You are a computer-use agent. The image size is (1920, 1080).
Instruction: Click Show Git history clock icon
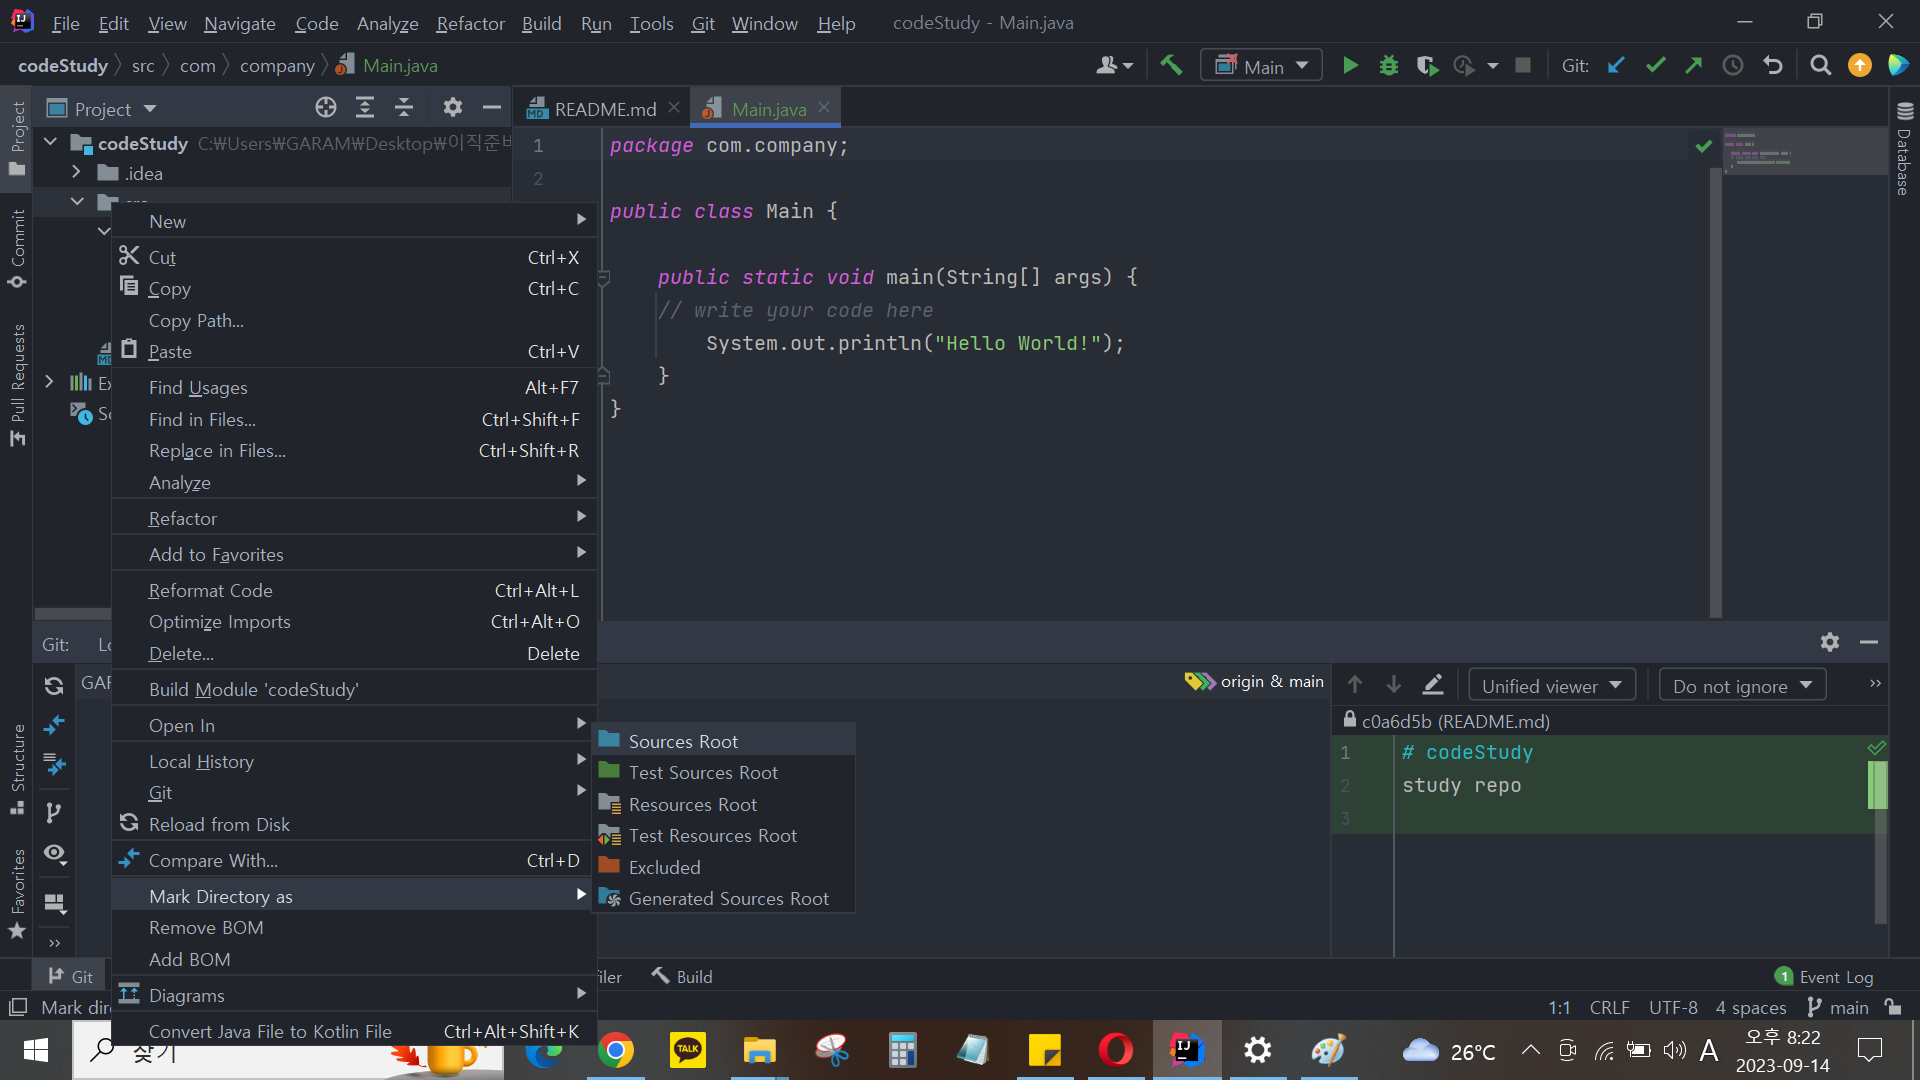click(1733, 66)
